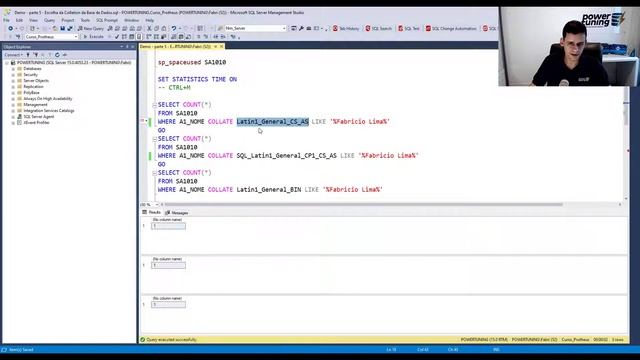Expand the Server Objects node

coord(13,81)
